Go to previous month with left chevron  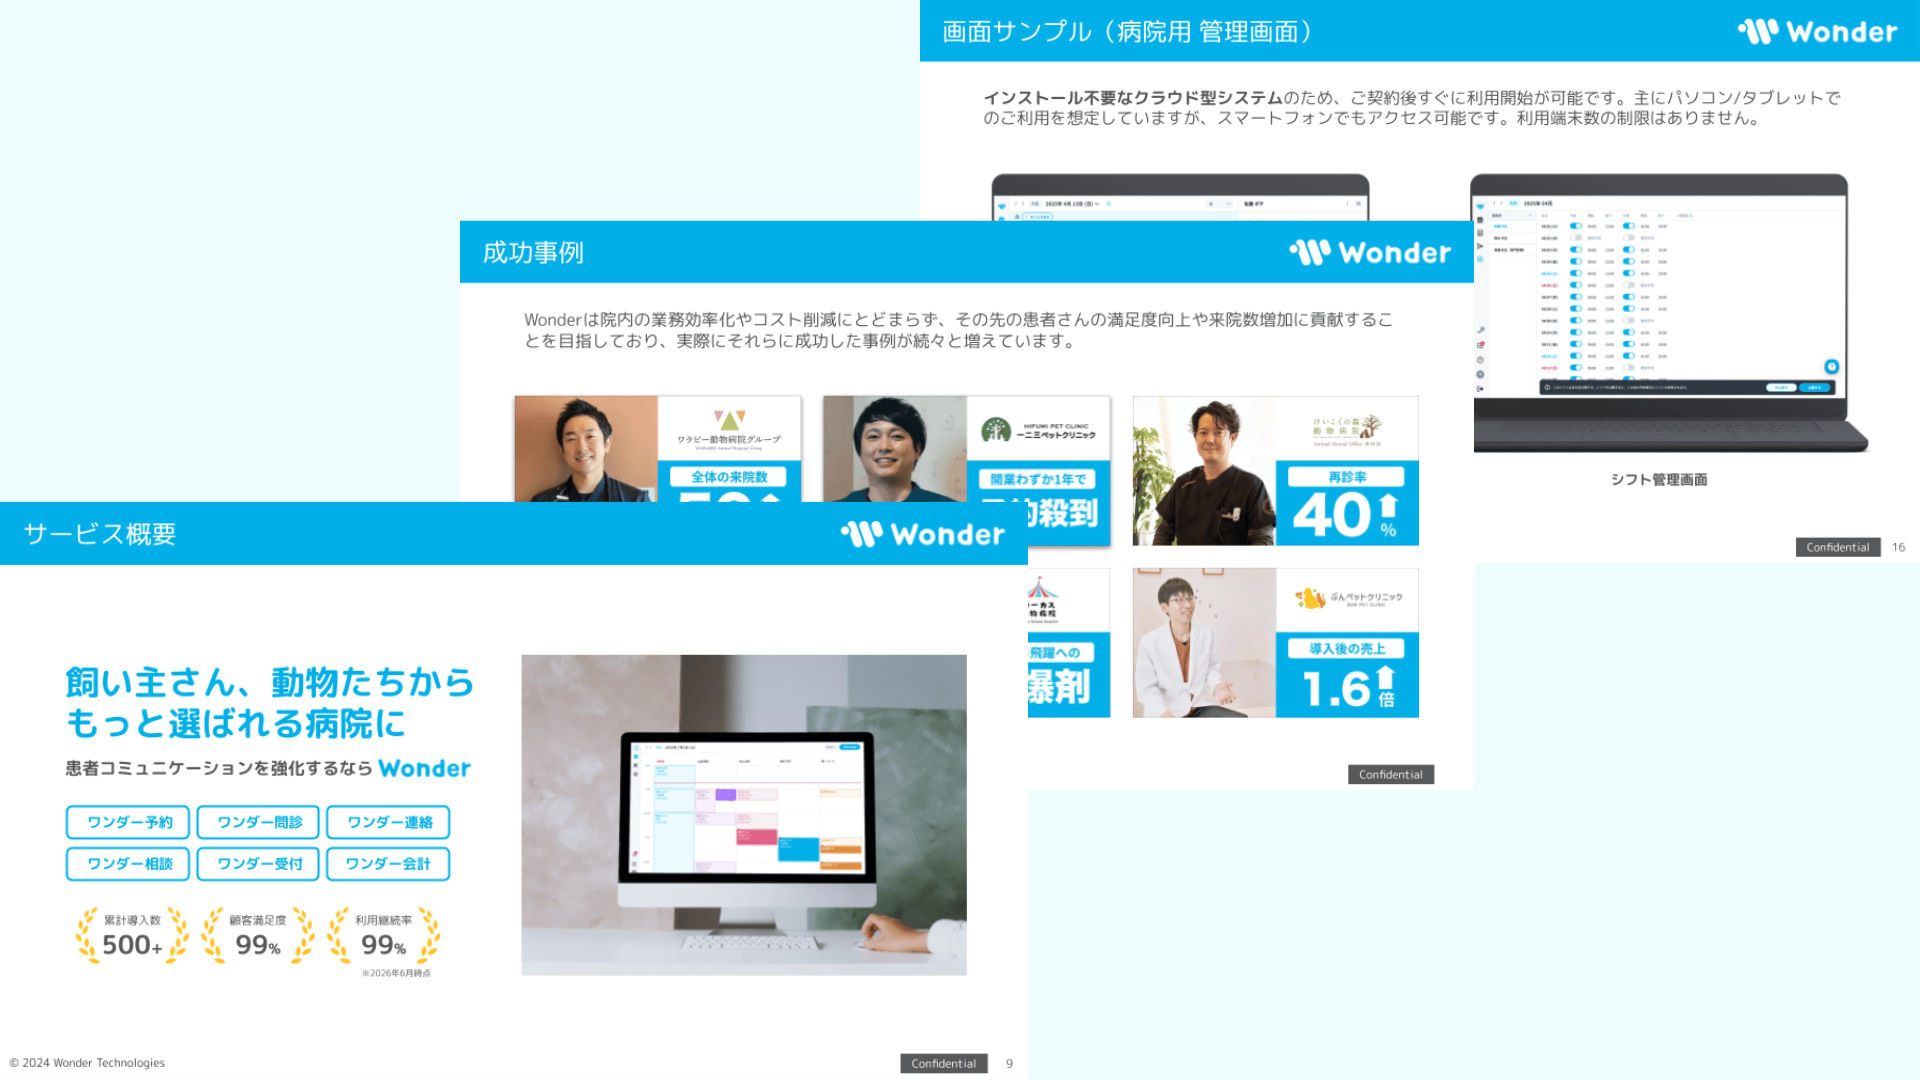tap(1494, 203)
